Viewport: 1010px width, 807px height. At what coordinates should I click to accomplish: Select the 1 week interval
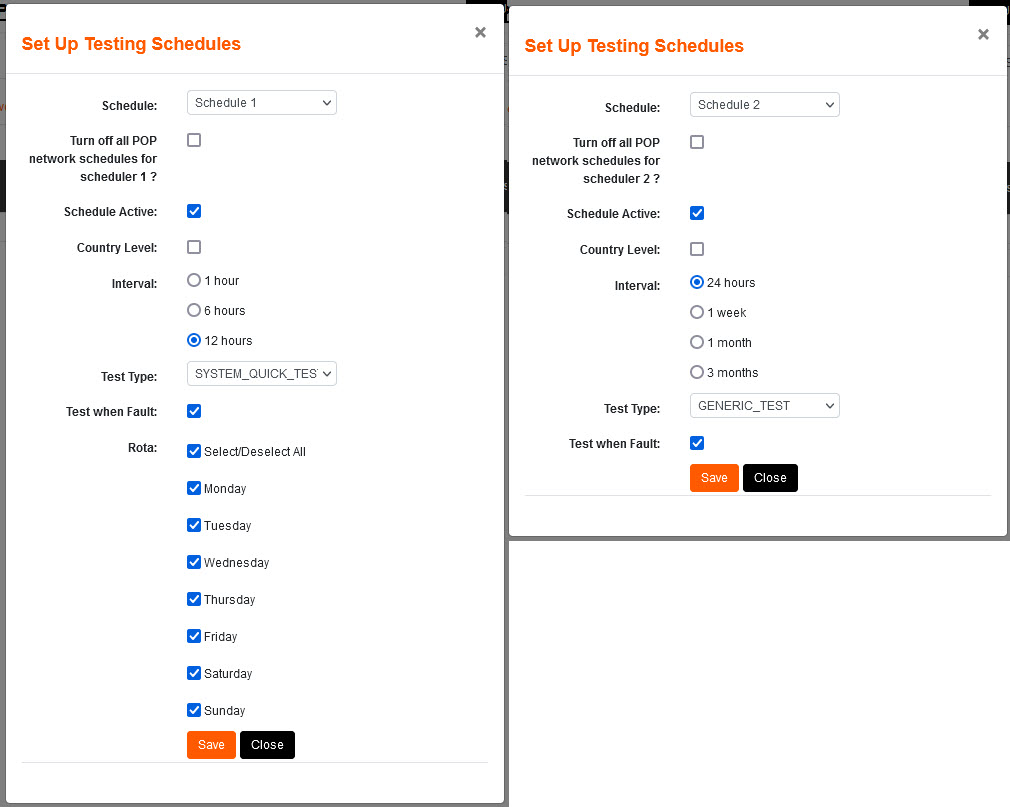click(698, 313)
